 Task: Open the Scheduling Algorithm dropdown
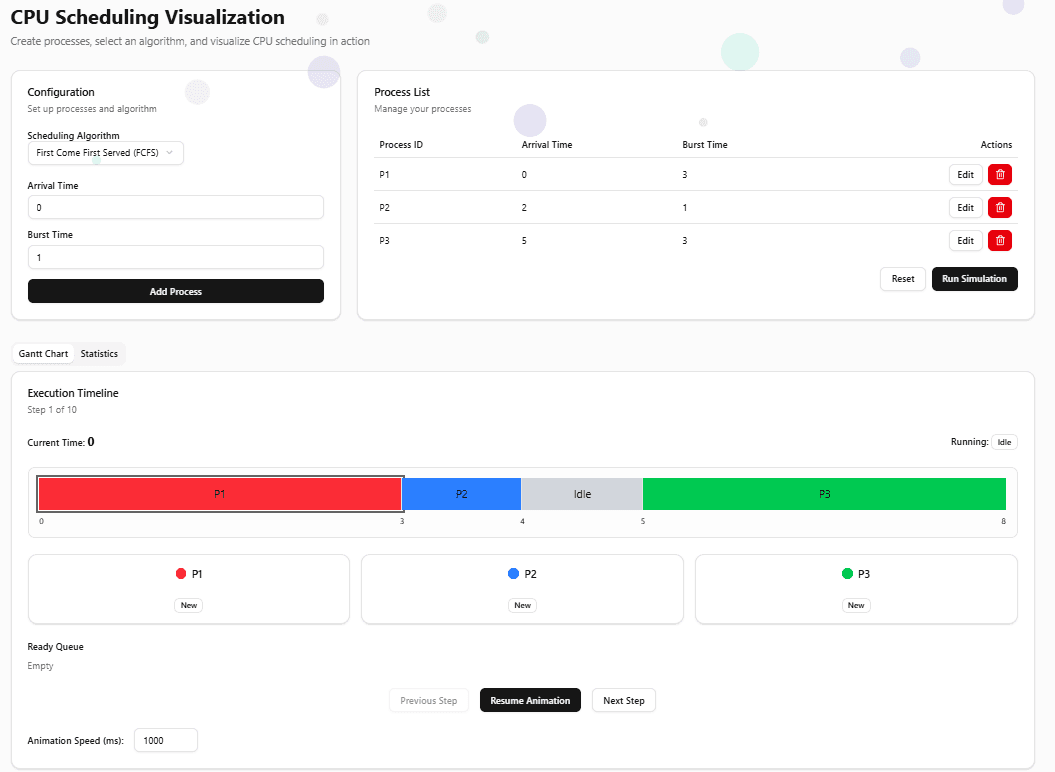pos(105,153)
